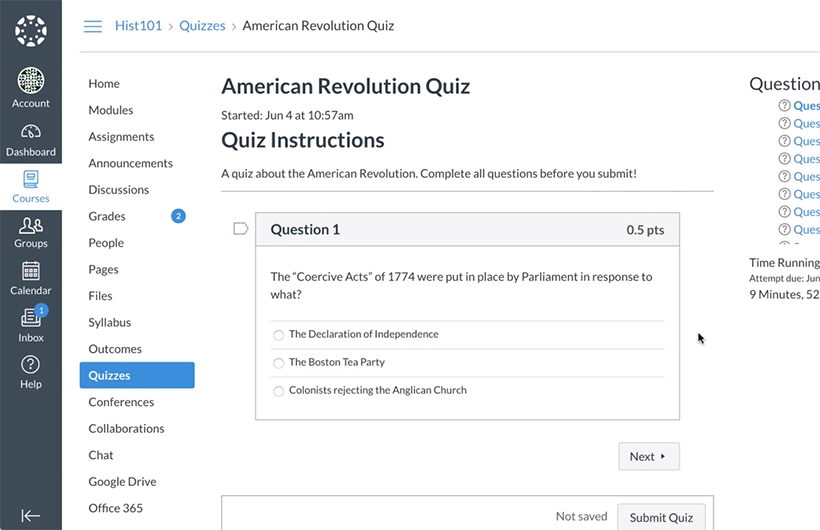
Task: Open Modules in the course menu
Action: click(x=111, y=110)
